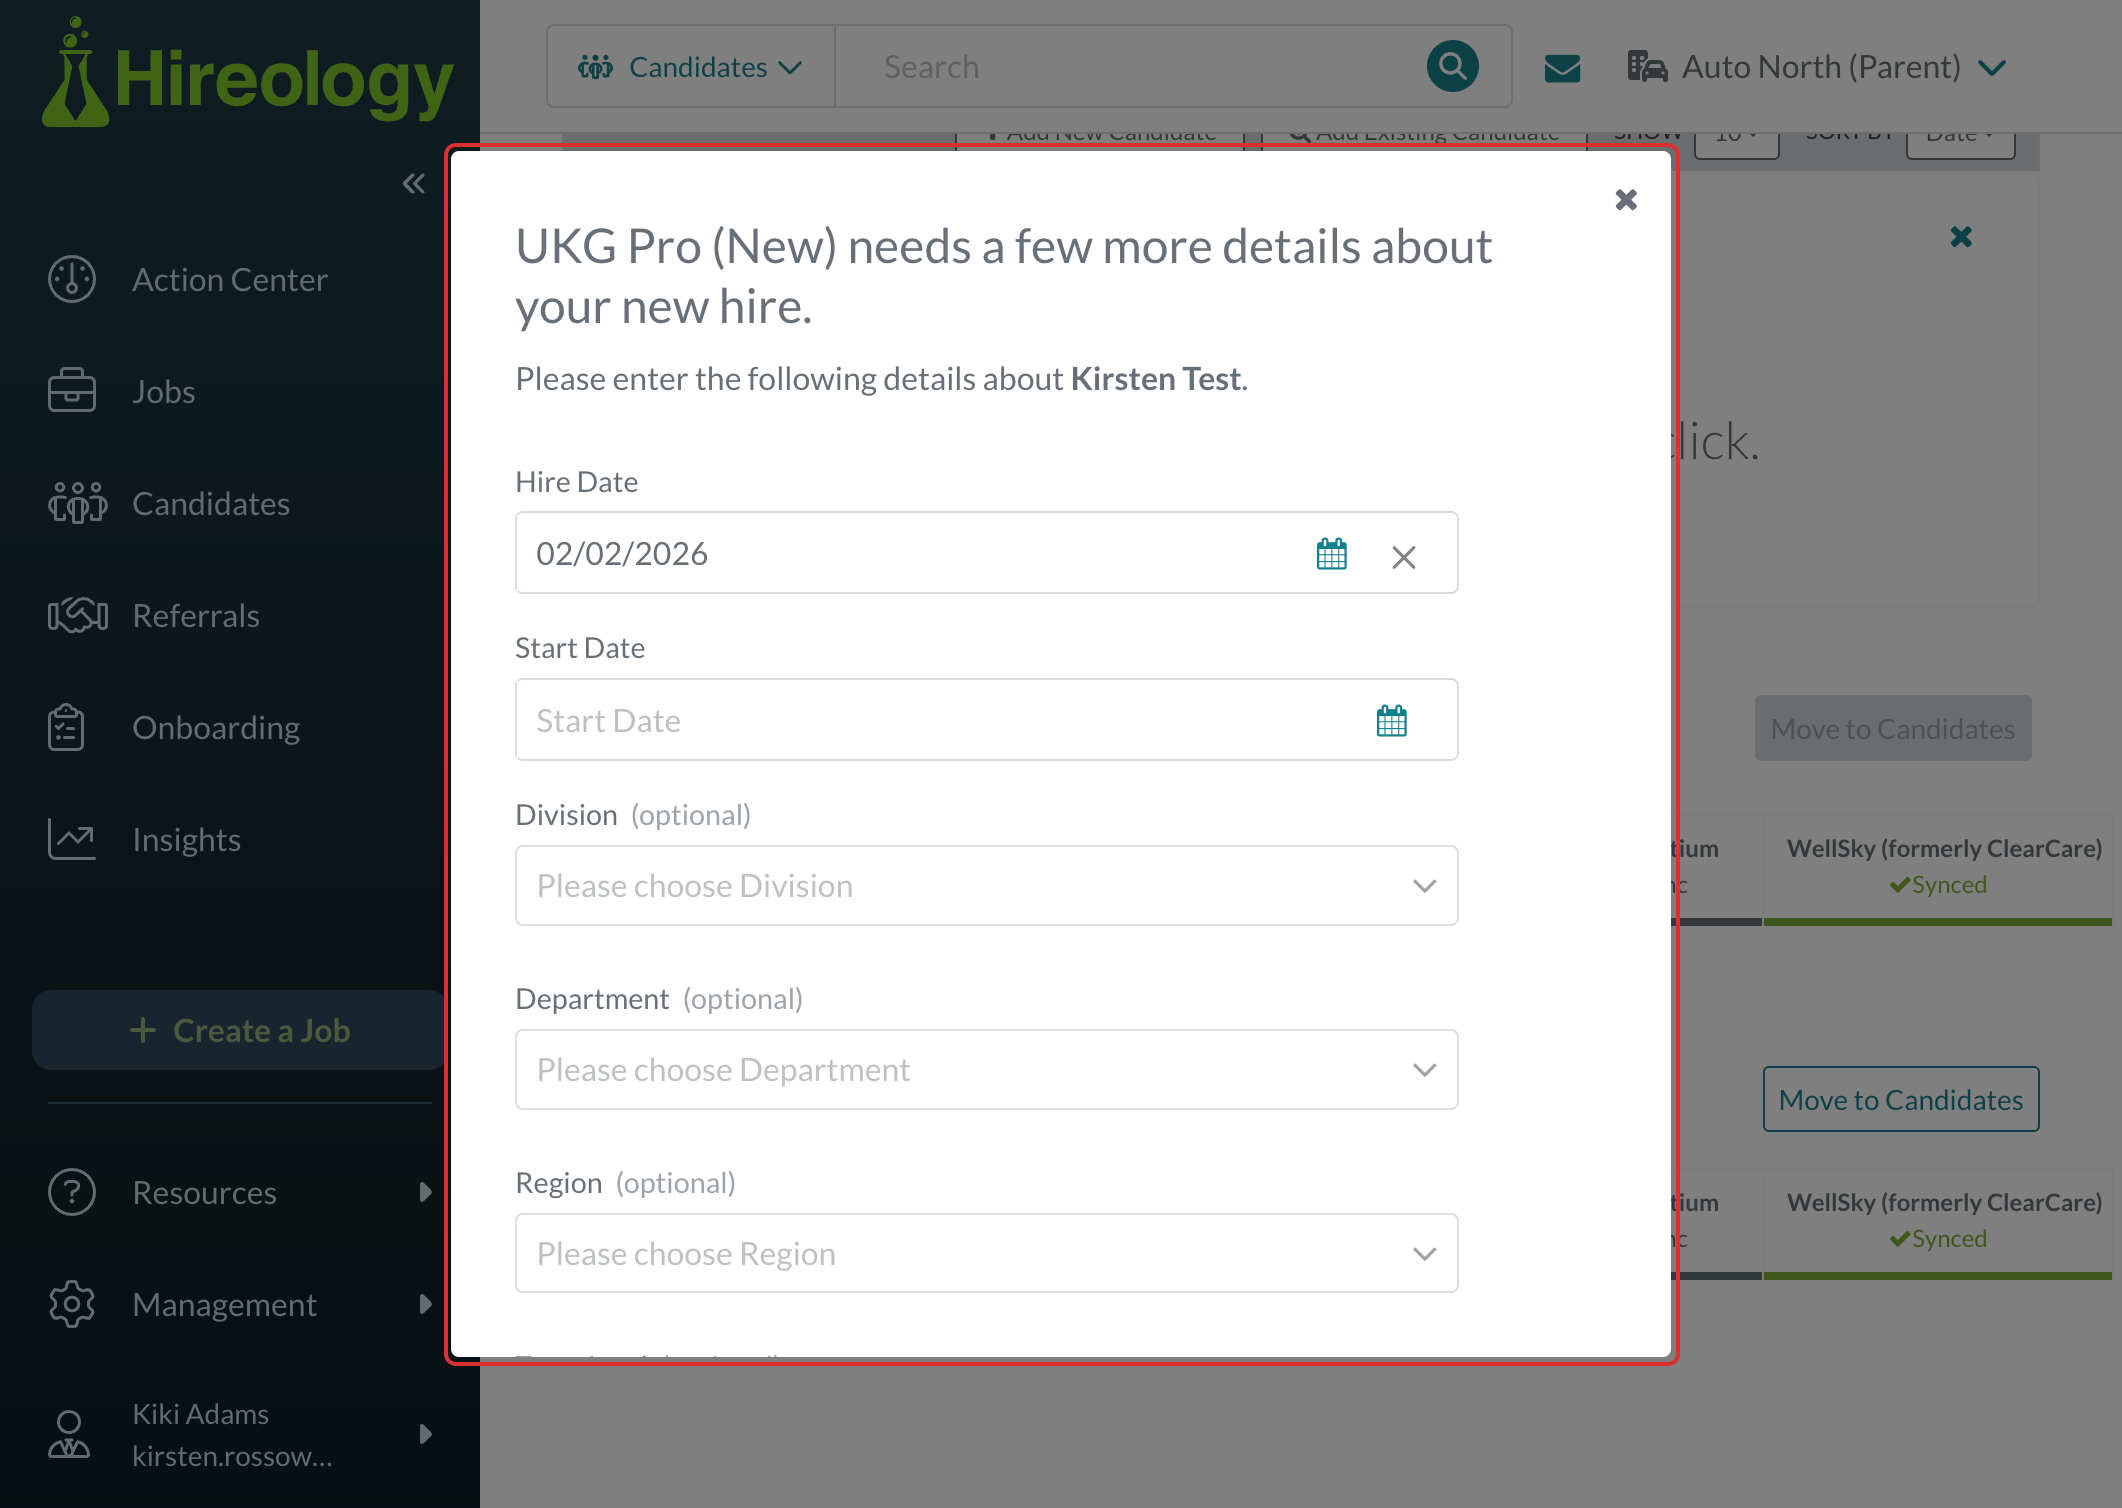Image resolution: width=2122 pixels, height=1508 pixels.
Task: Clear the Hire Date value
Action: [1403, 557]
